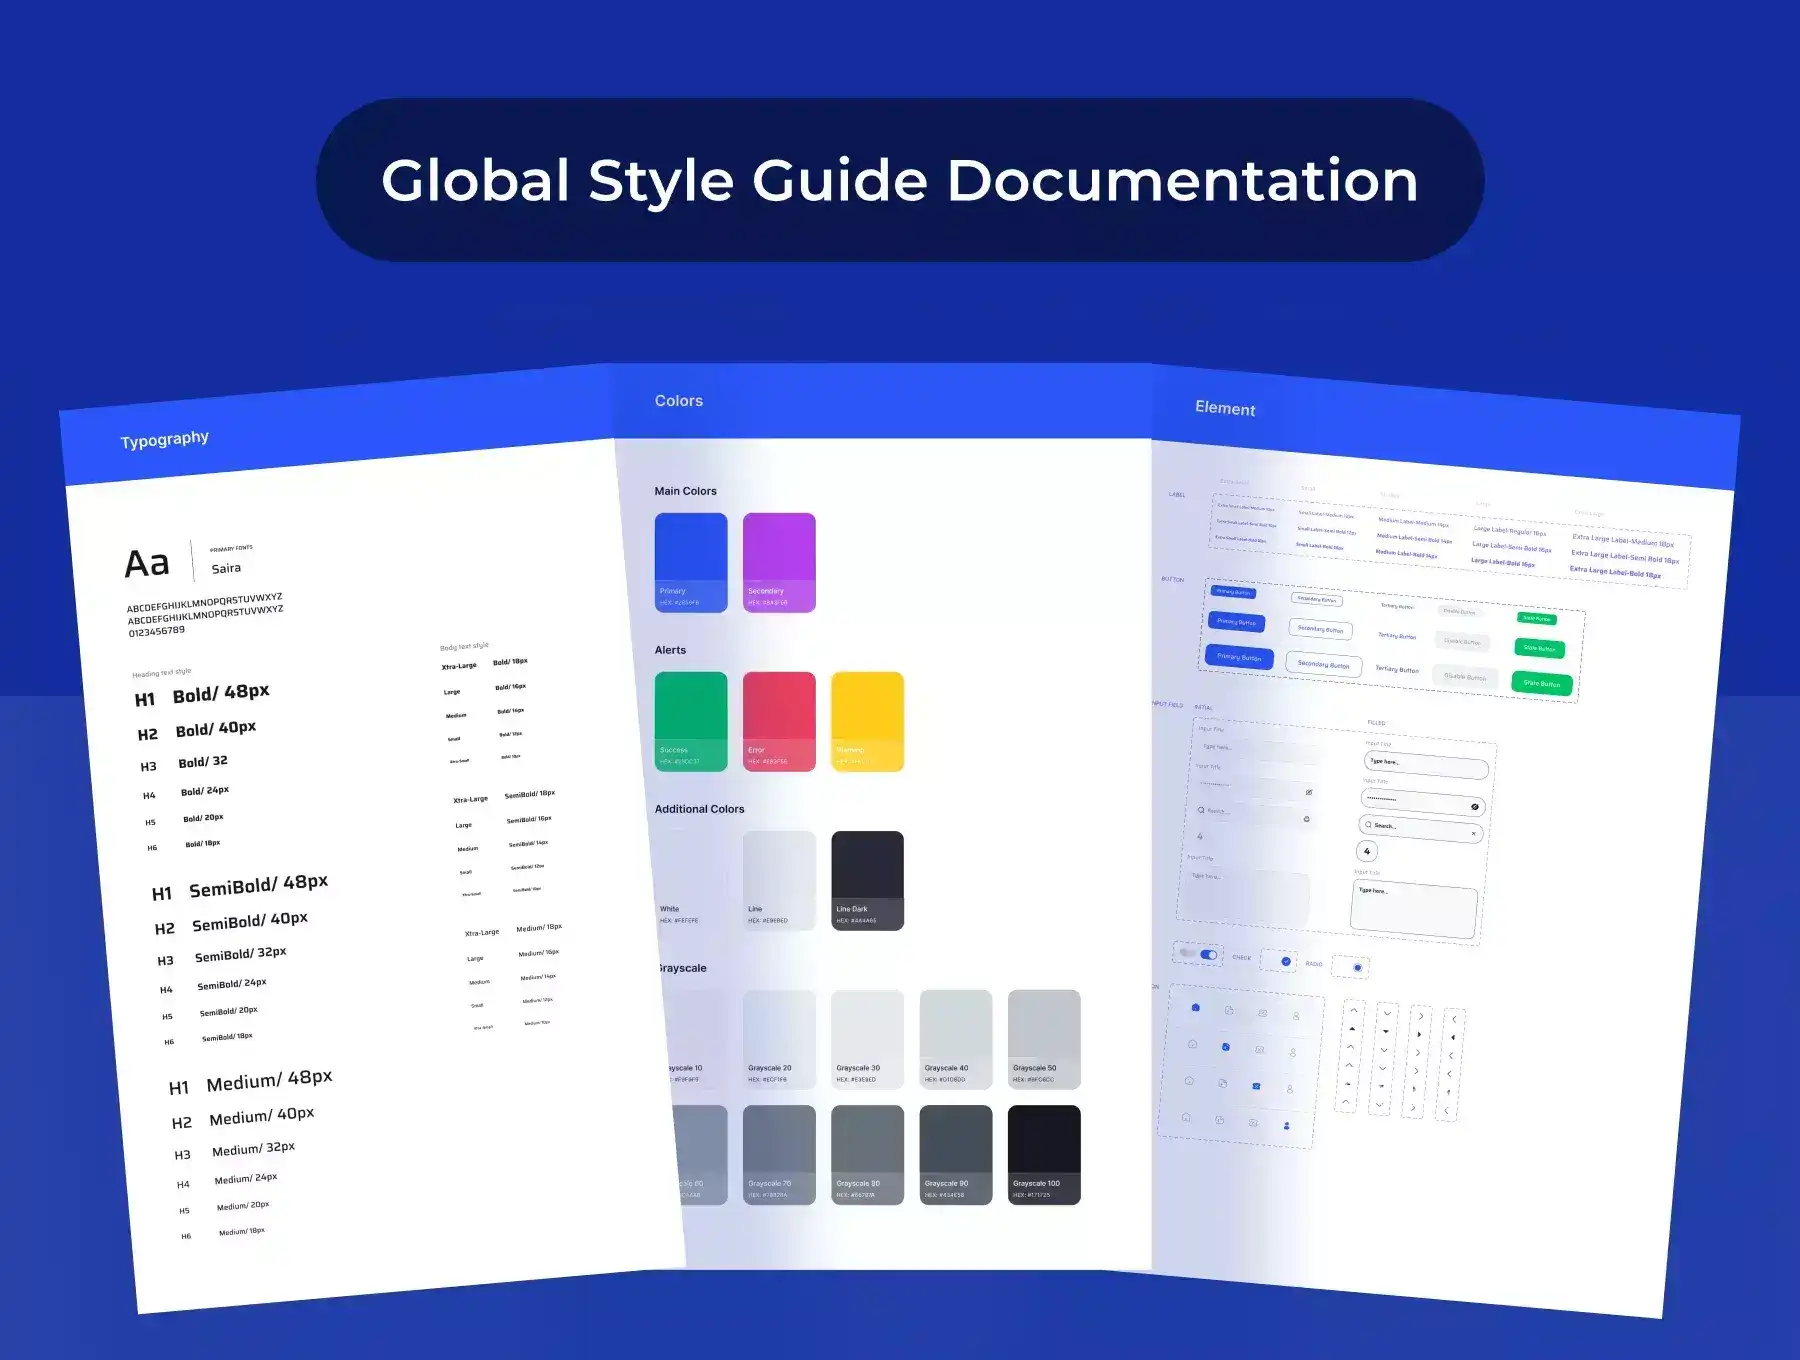
Task: Select the purple Secondary color swatch
Action: [779, 562]
